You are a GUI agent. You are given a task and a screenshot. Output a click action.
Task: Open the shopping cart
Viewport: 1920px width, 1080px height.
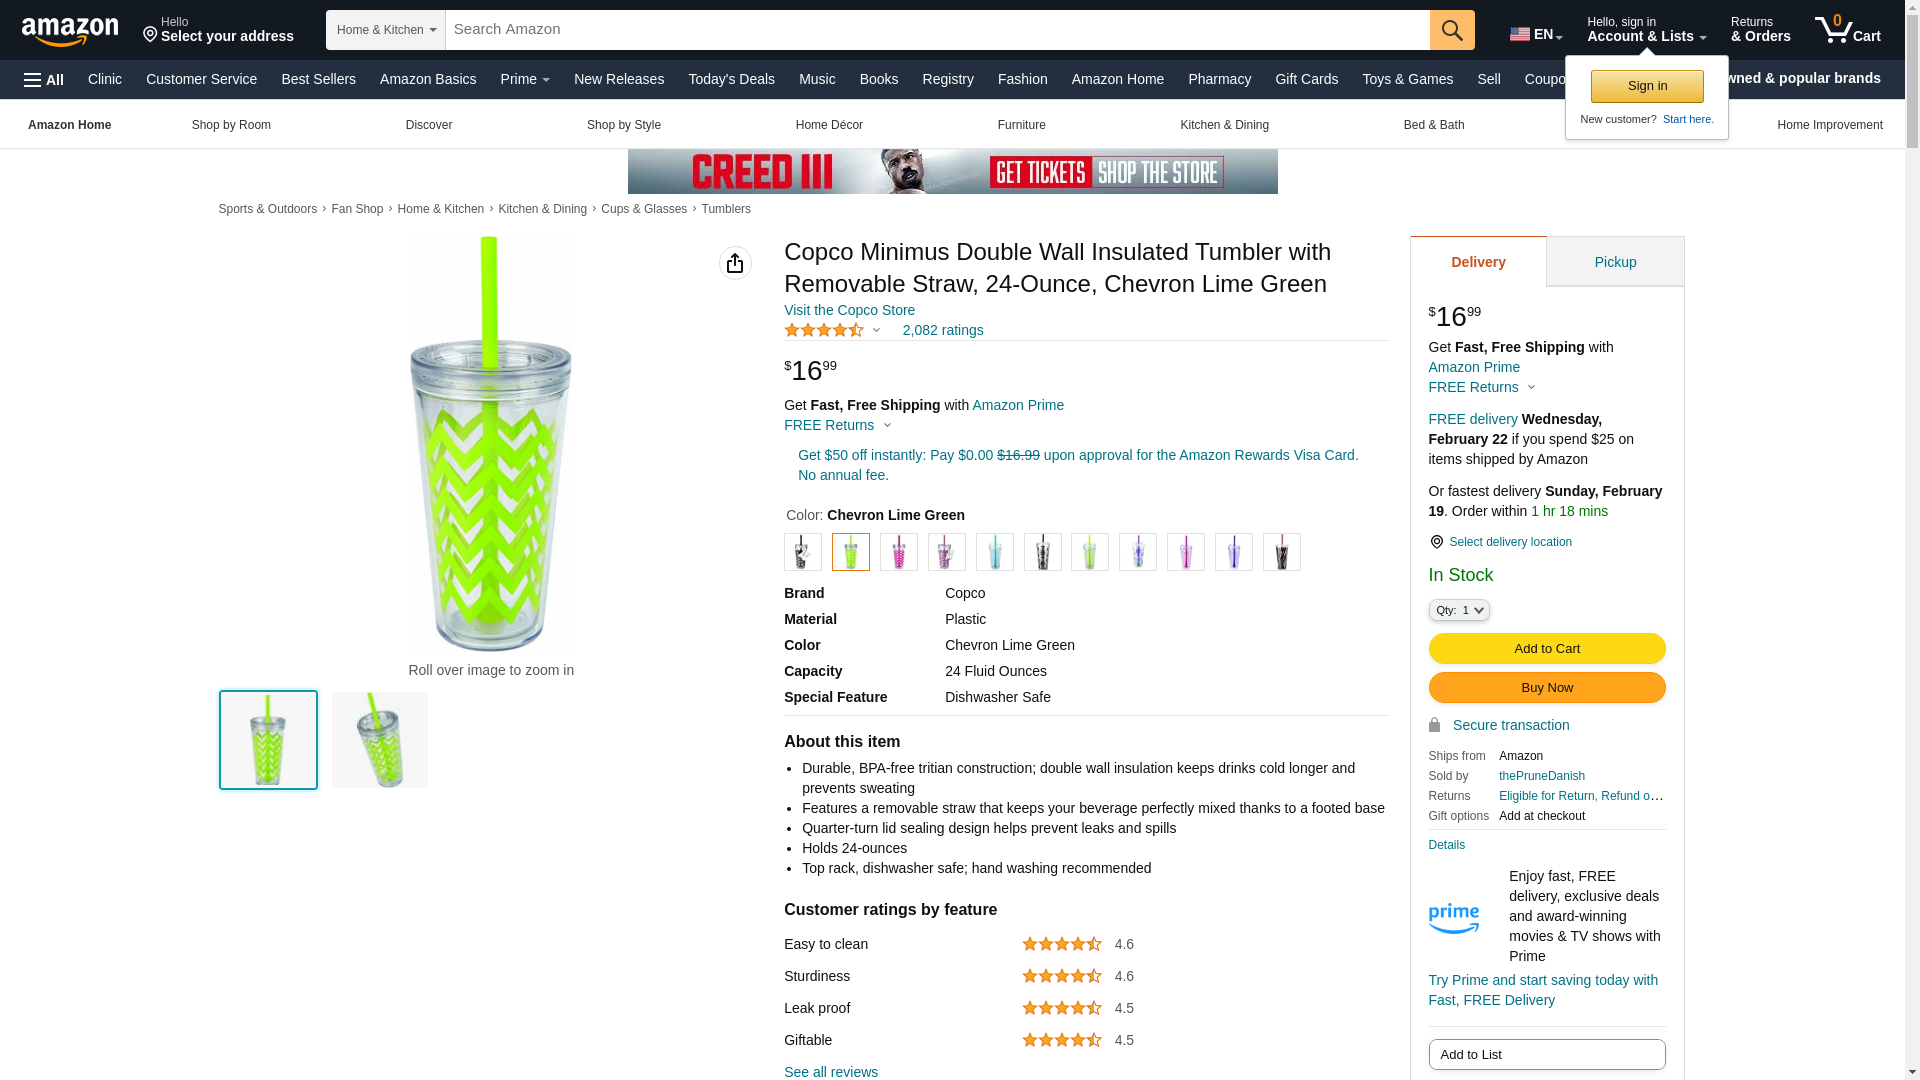(x=1847, y=30)
